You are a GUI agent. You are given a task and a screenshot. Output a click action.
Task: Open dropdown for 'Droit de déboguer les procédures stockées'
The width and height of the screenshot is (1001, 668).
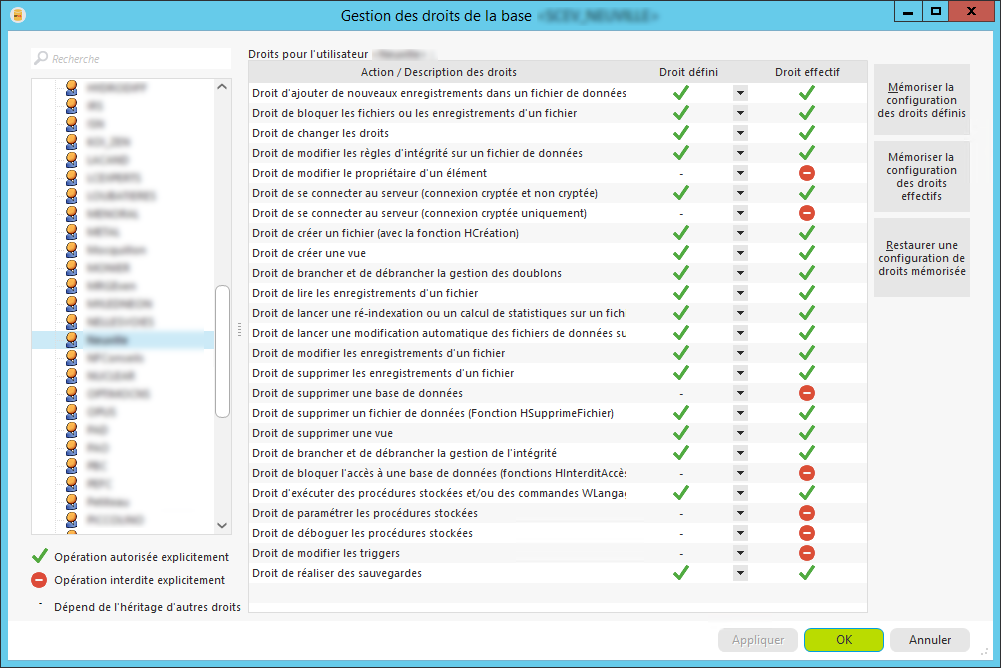(x=740, y=533)
